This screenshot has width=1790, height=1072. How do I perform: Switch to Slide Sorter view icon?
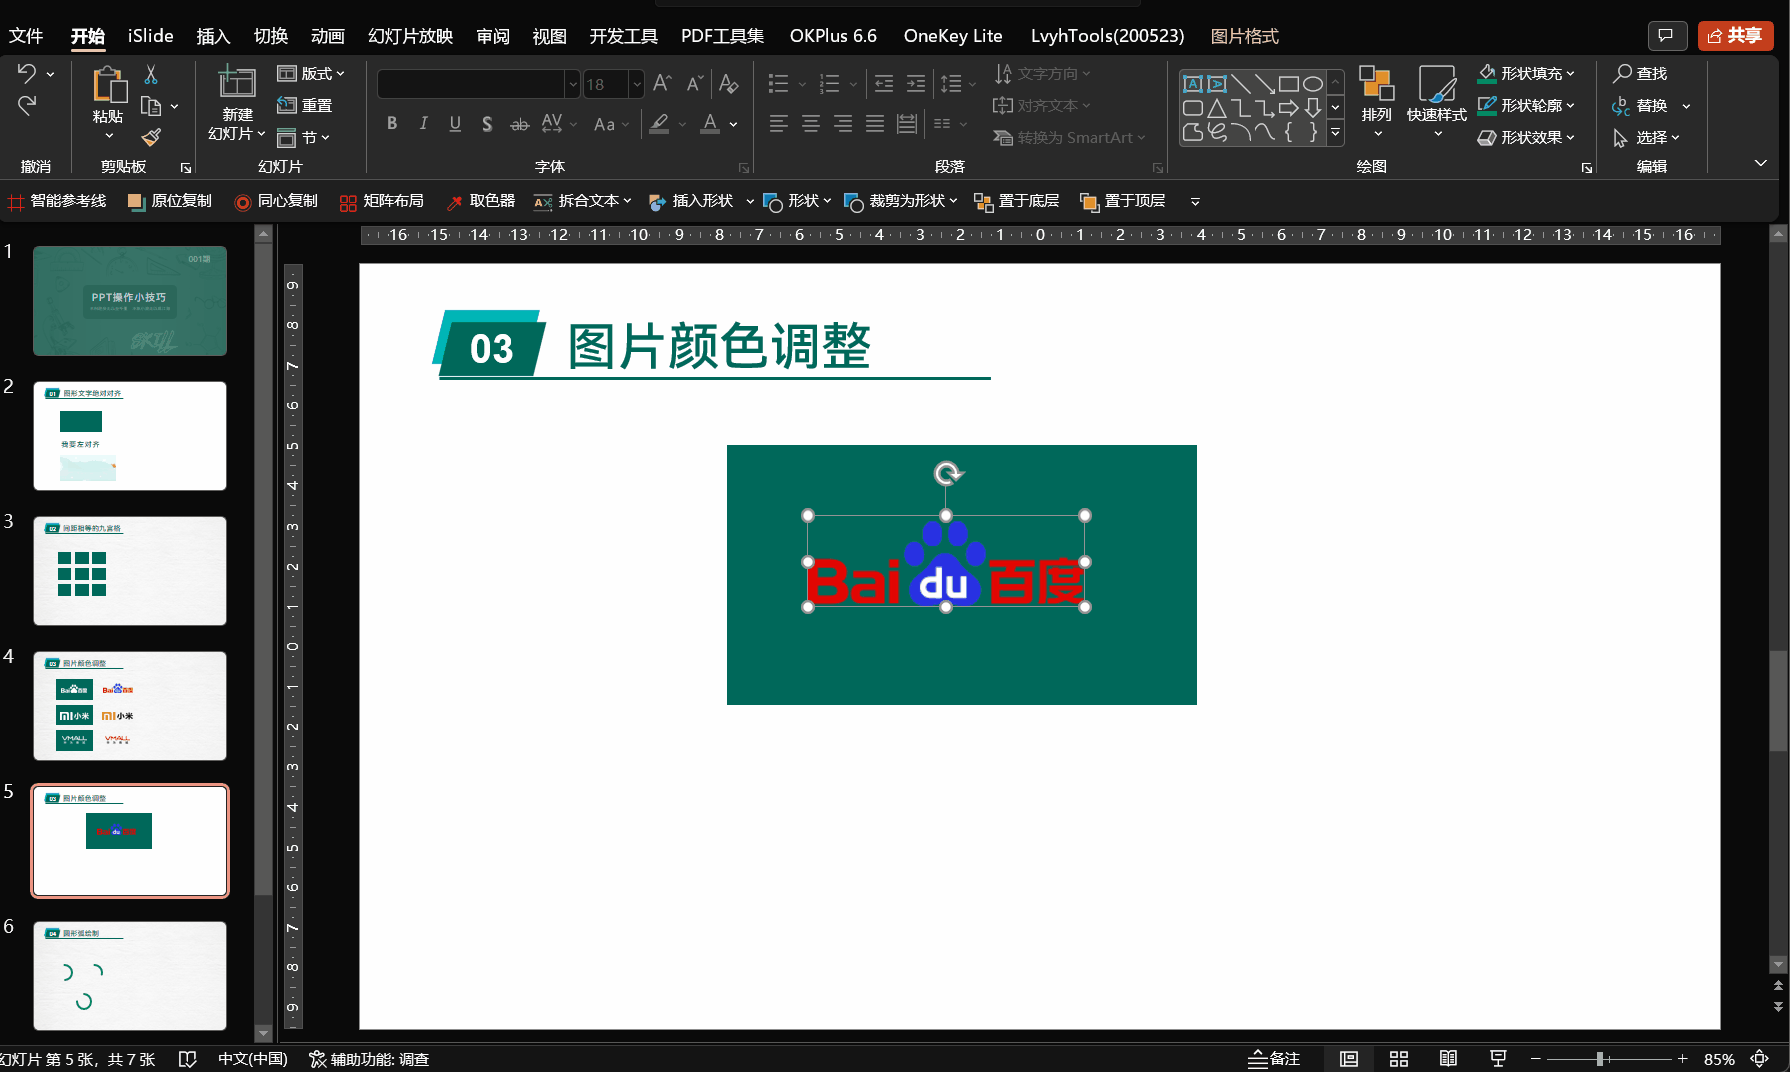(1399, 1059)
